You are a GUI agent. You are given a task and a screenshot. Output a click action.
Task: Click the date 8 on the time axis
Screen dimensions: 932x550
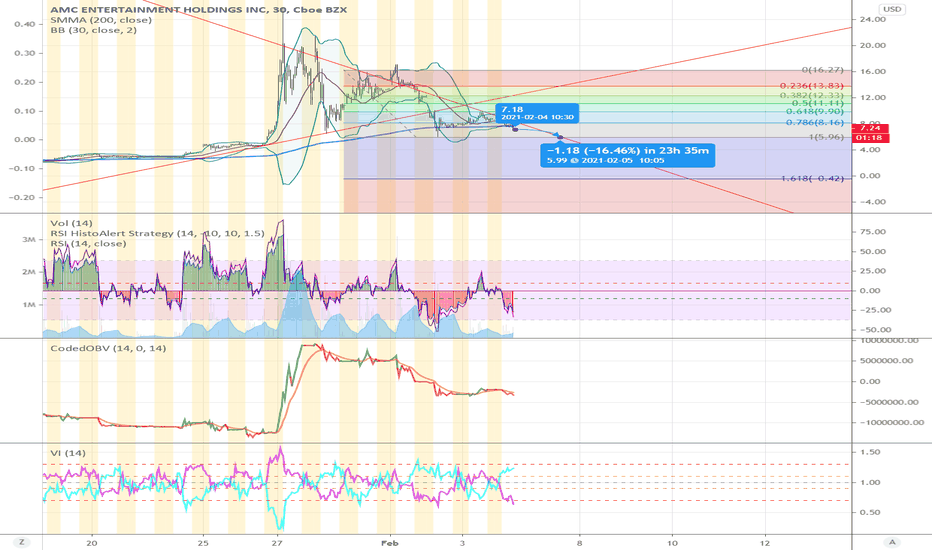pyautogui.click(x=579, y=543)
